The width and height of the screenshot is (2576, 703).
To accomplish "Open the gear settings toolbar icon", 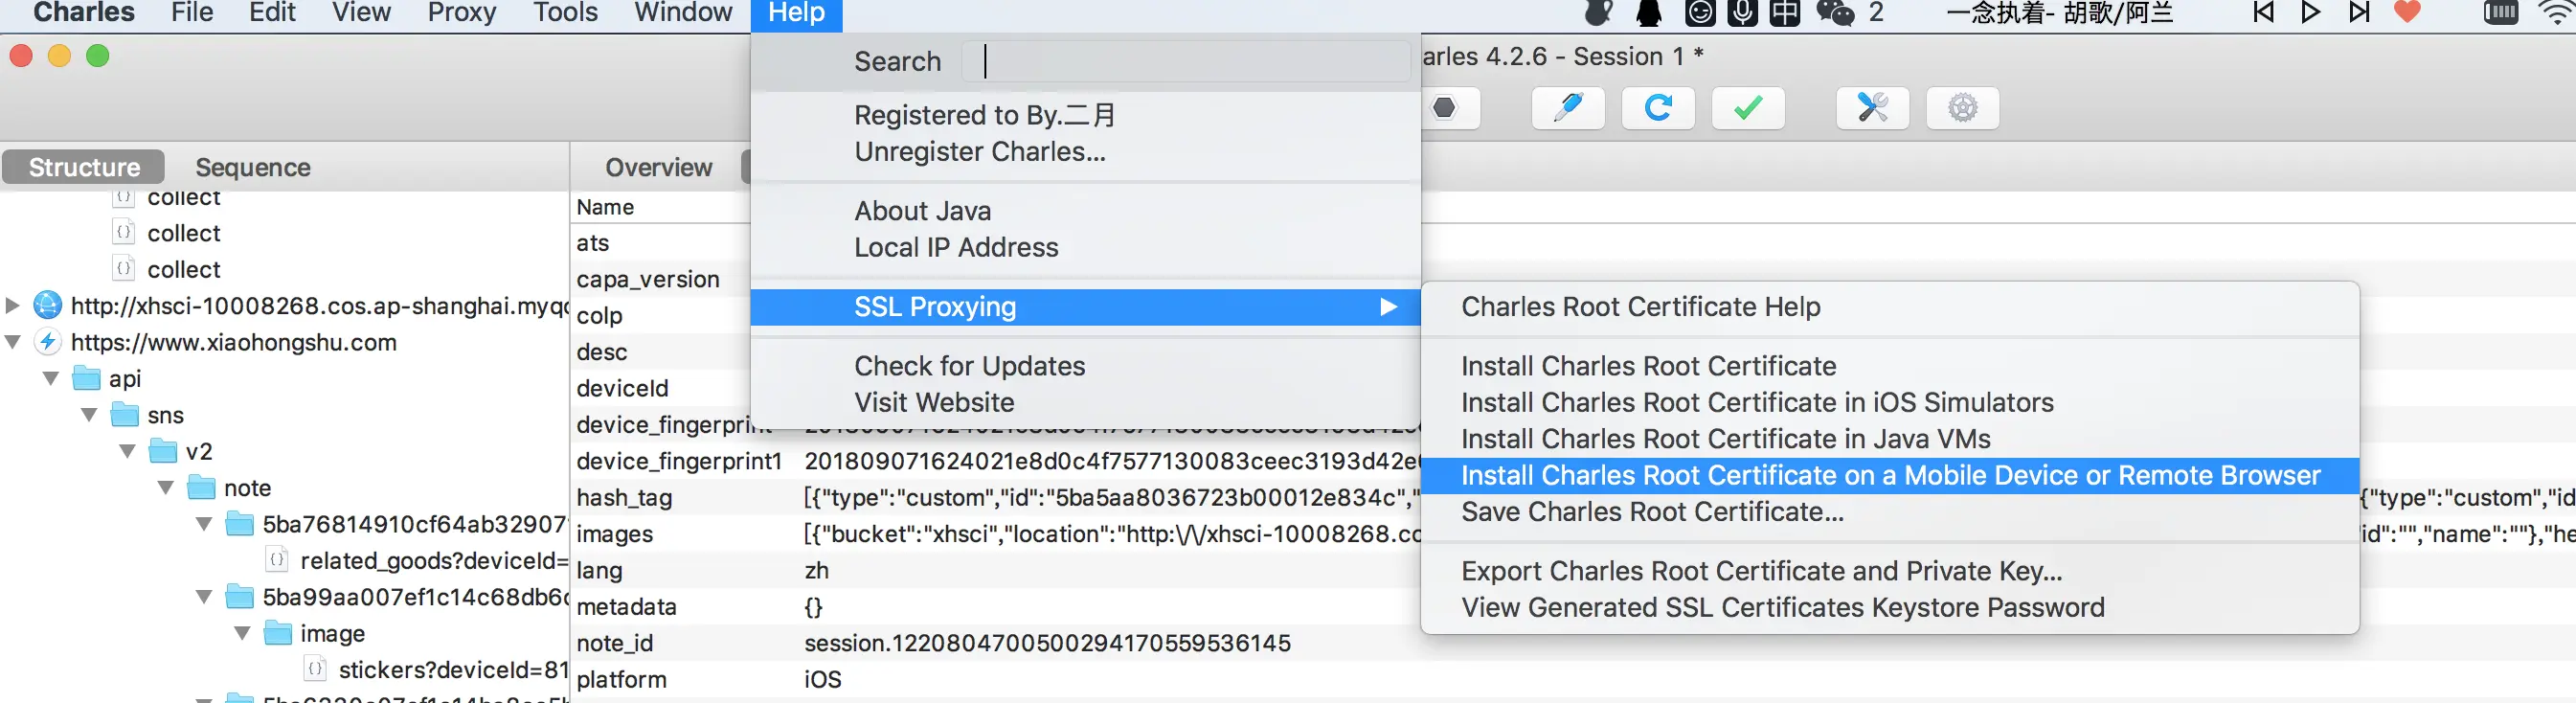I will click(1963, 108).
